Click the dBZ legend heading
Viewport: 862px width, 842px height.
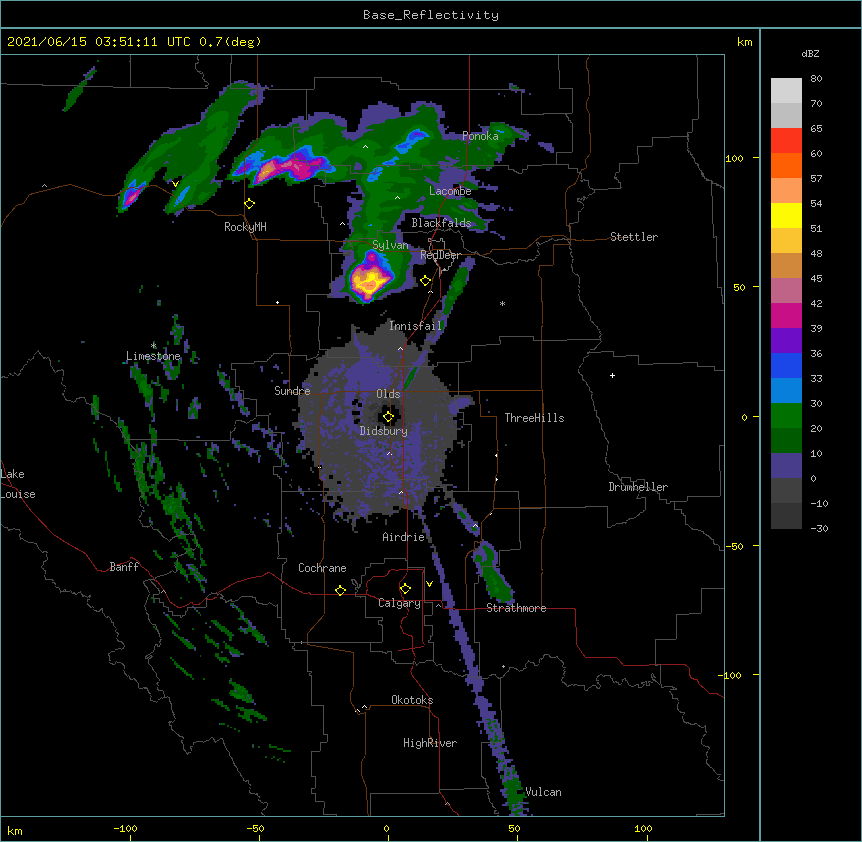[x=810, y=53]
